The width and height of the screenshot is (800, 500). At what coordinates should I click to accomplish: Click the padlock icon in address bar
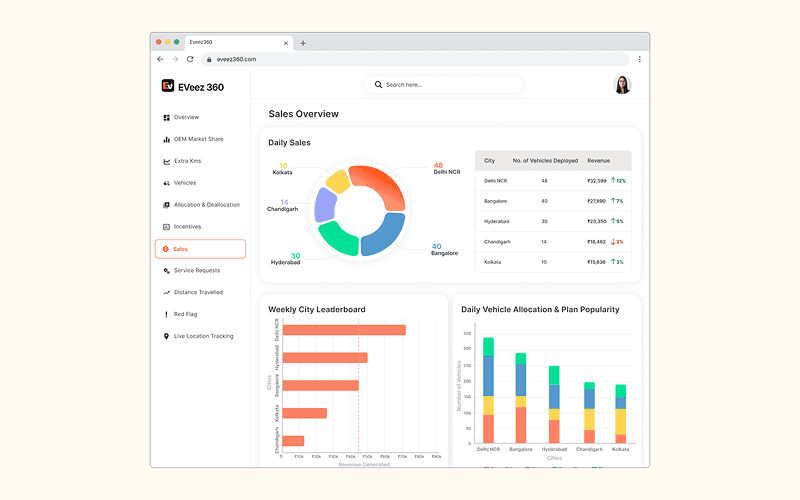(209, 60)
